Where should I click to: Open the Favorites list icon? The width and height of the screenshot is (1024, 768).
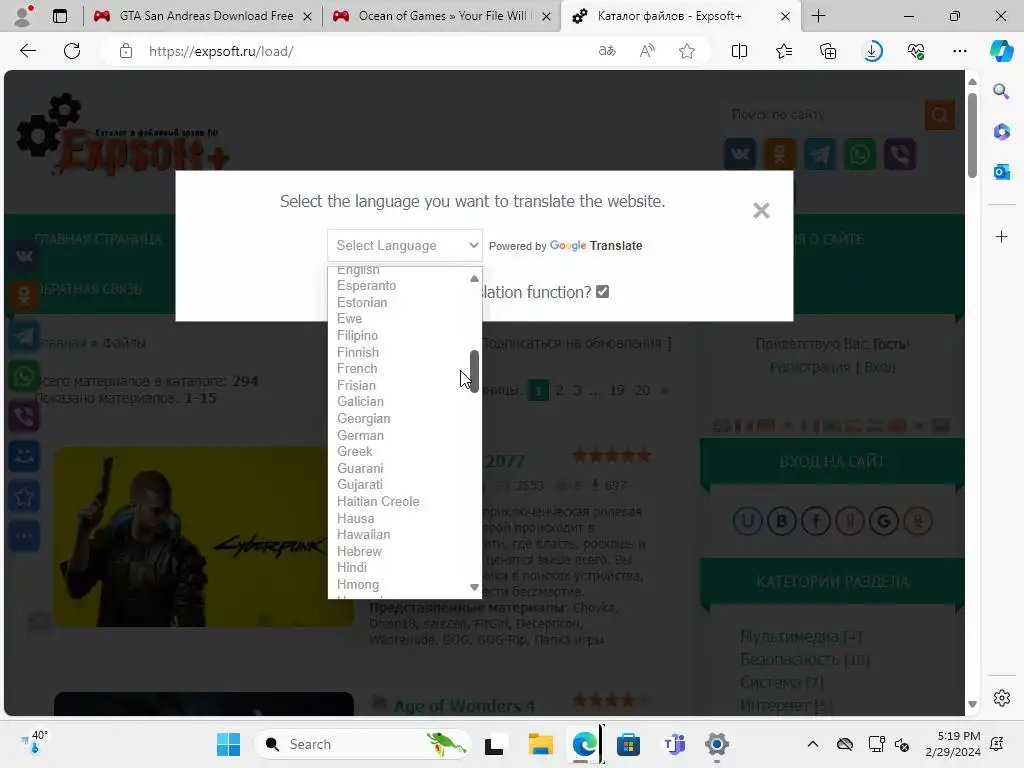(x=784, y=51)
